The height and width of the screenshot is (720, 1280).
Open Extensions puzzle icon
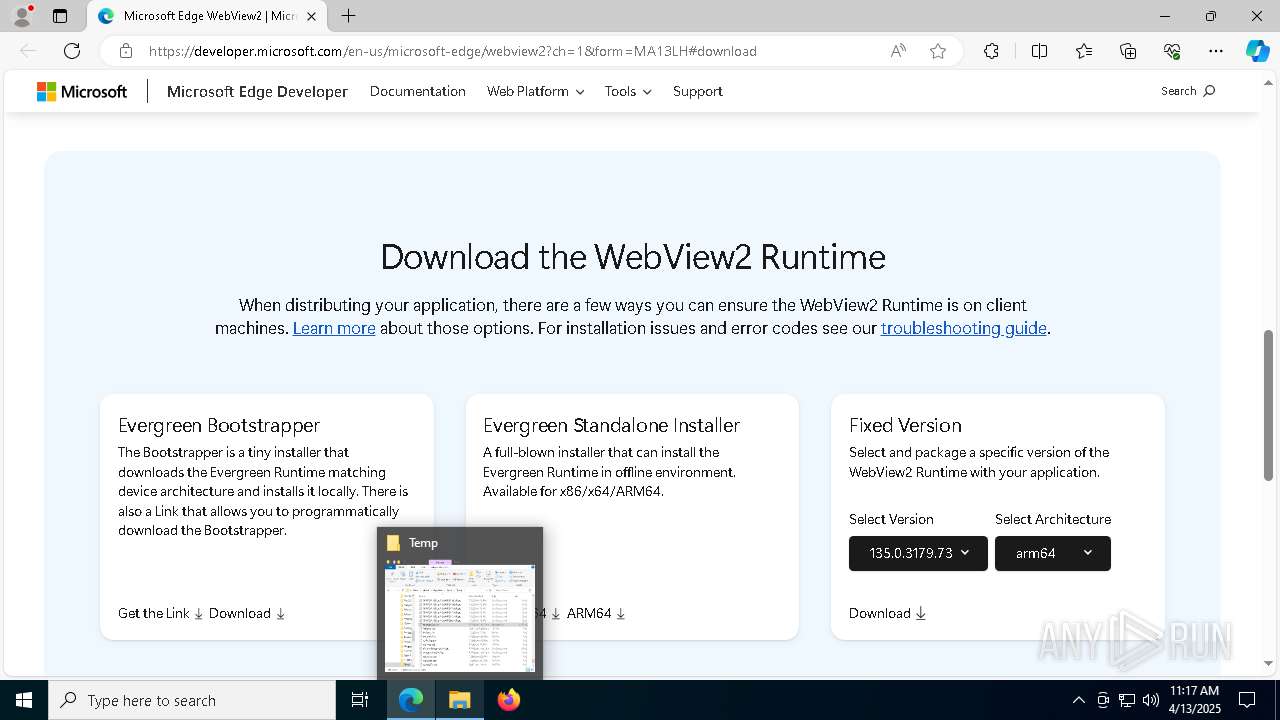pyautogui.click(x=991, y=51)
